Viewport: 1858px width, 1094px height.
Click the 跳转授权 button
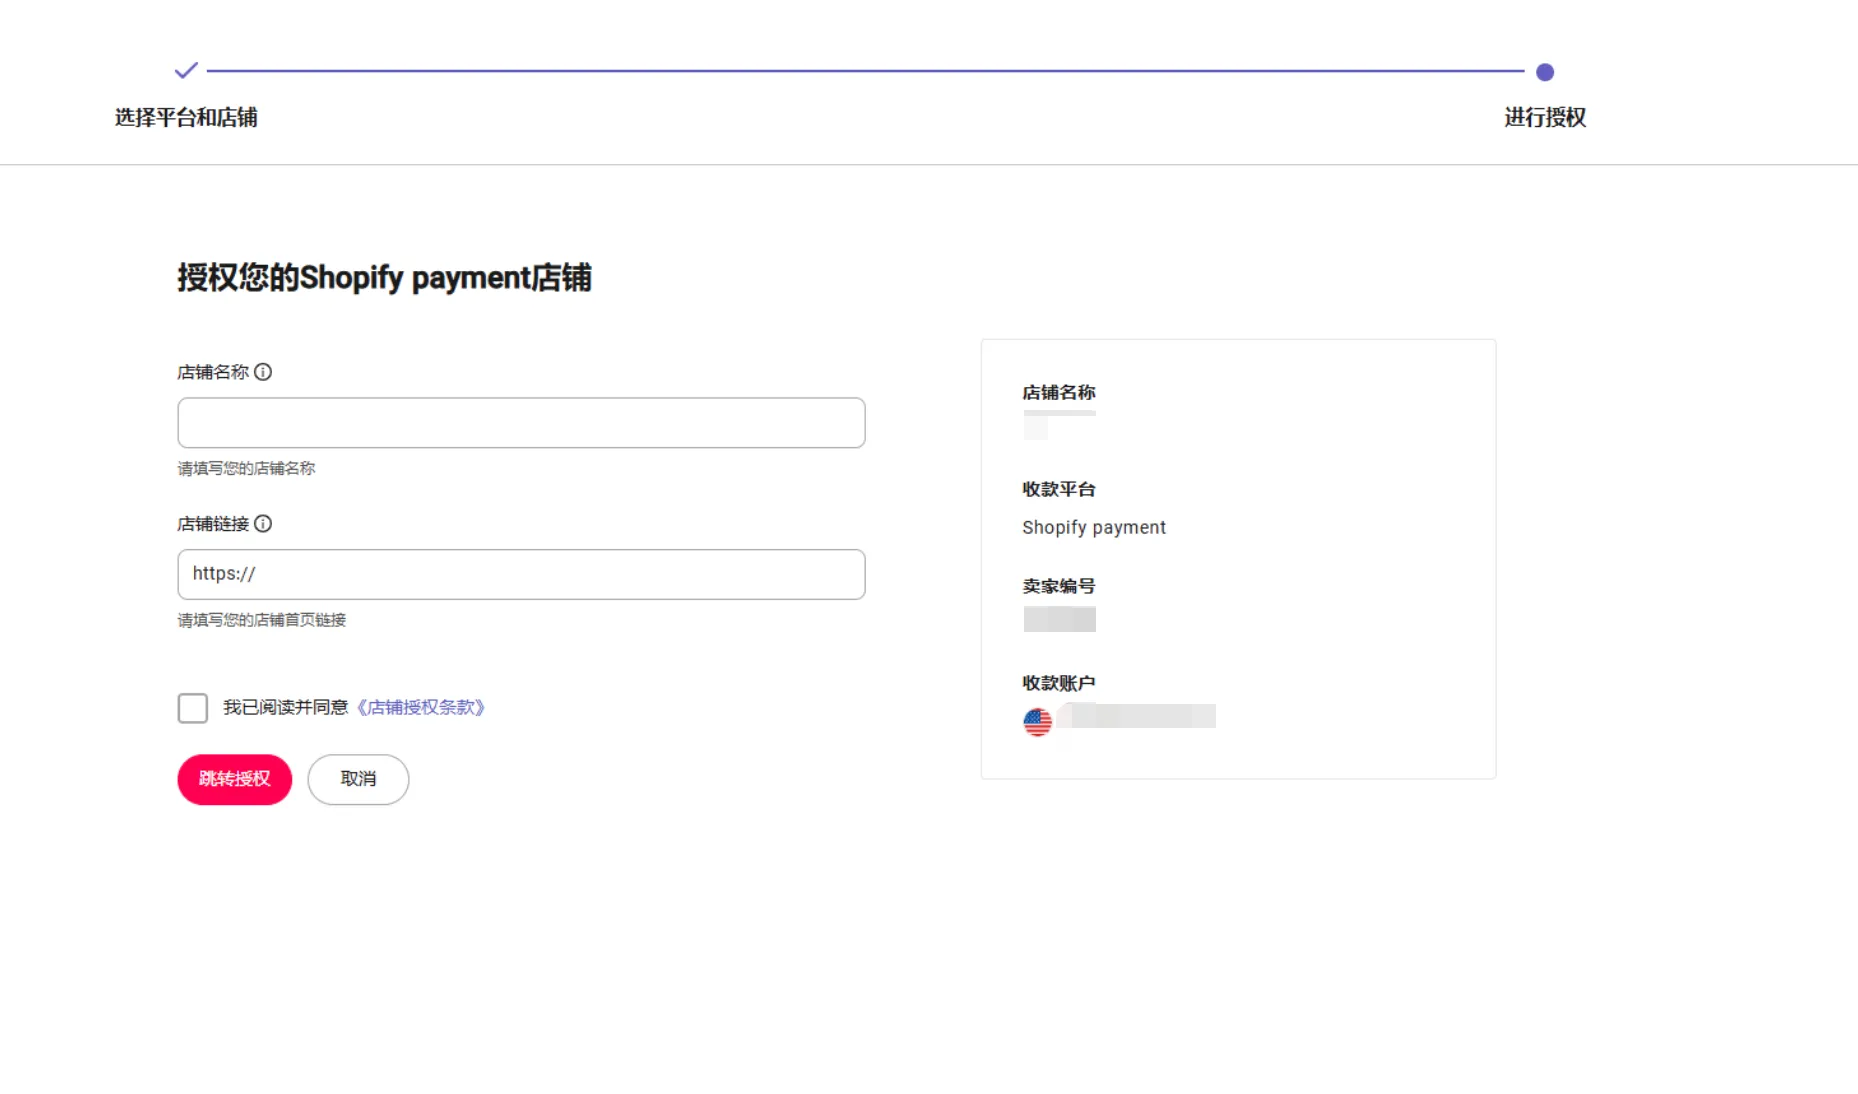tap(235, 779)
